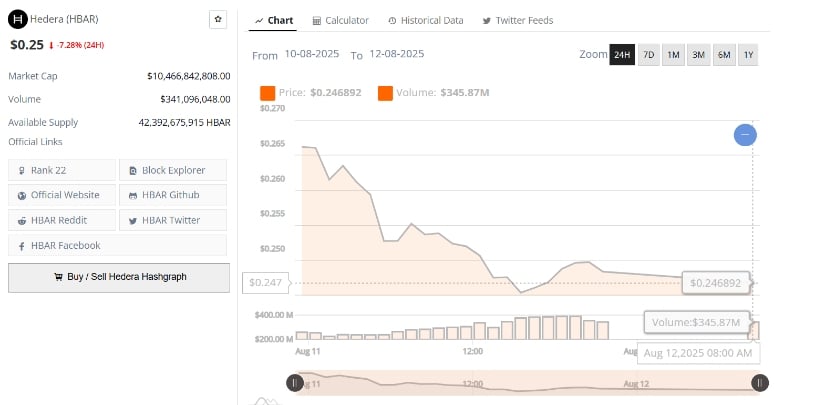Click the HBAR Github icon

click(133, 195)
